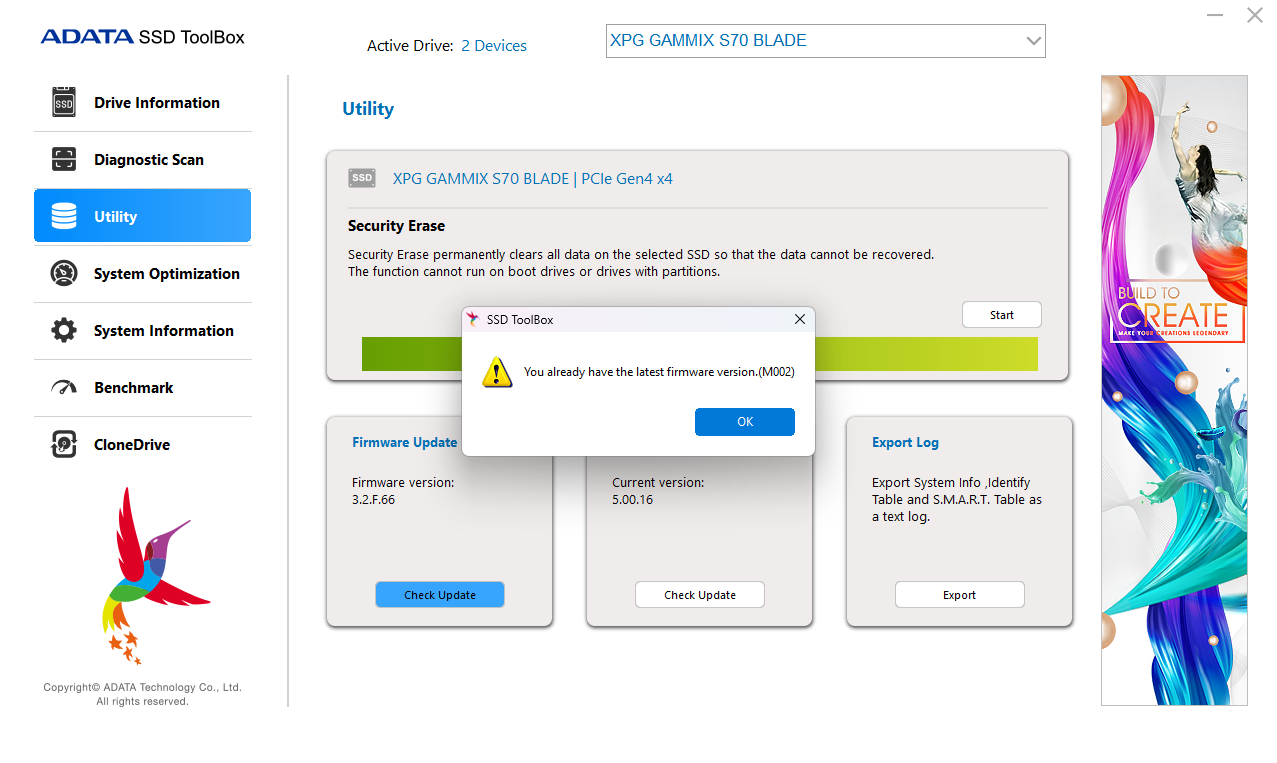The height and width of the screenshot is (763, 1277).
Task: Click the Drive Information SSD icon
Action: [x=64, y=102]
